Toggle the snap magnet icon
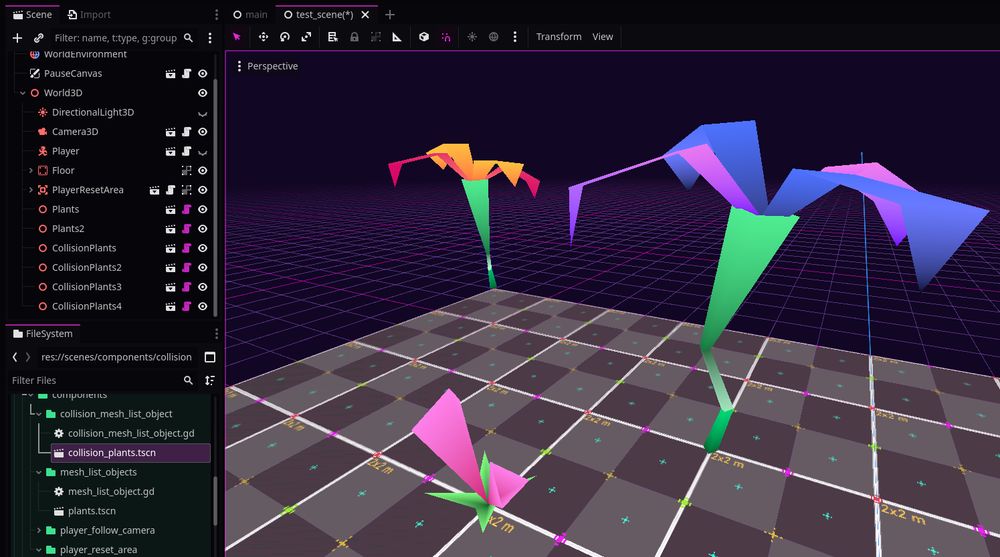This screenshot has width=1000, height=557. tap(446, 37)
